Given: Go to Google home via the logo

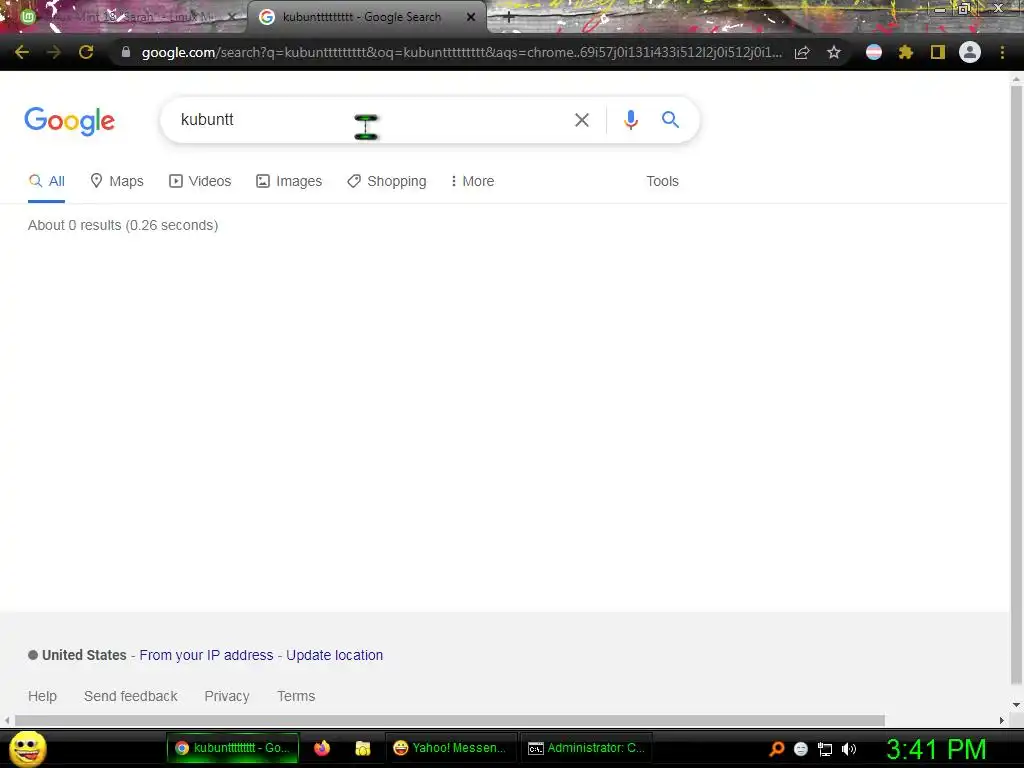Looking at the screenshot, I should [x=70, y=121].
